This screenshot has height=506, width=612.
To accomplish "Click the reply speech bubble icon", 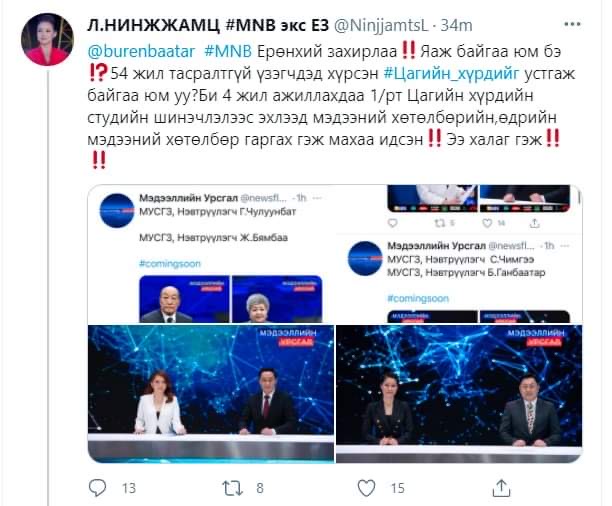I will point(97,488).
